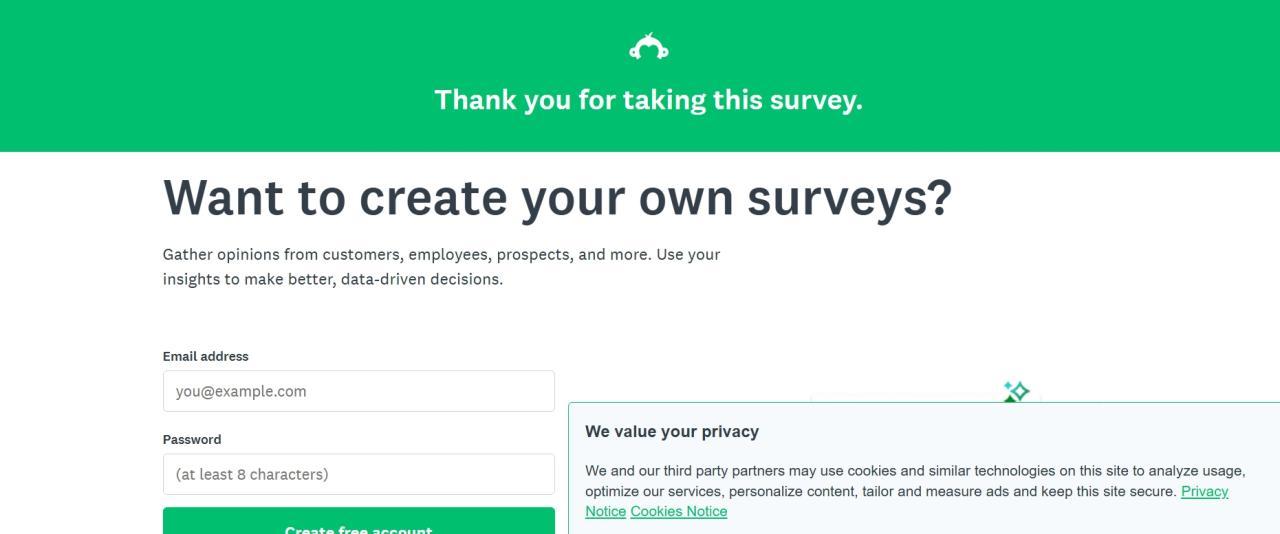Click the 'Gather opinions from customers' text line

(441, 254)
